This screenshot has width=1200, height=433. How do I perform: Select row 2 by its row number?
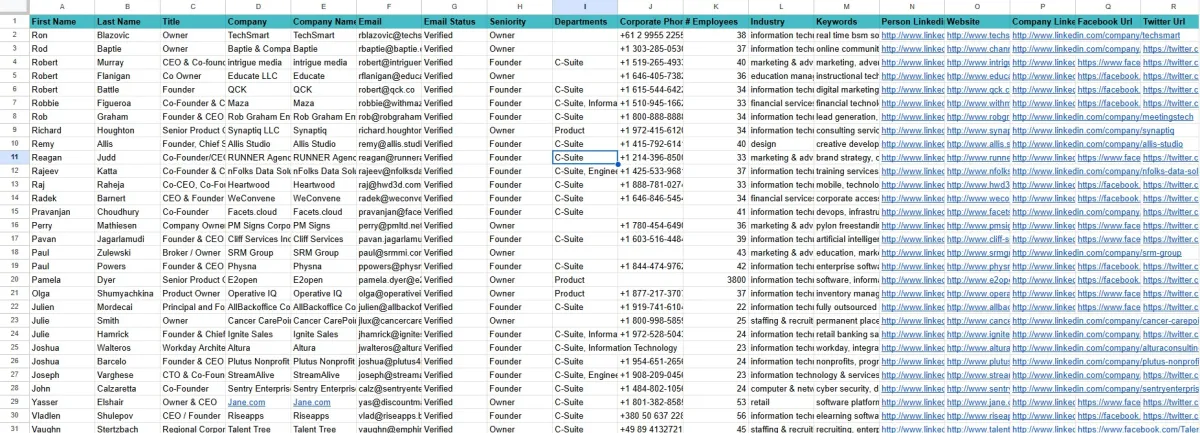14,35
